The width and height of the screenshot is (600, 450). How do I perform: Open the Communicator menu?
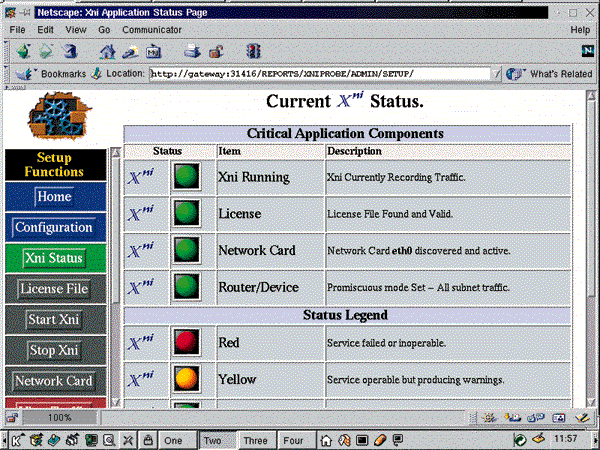(x=151, y=30)
